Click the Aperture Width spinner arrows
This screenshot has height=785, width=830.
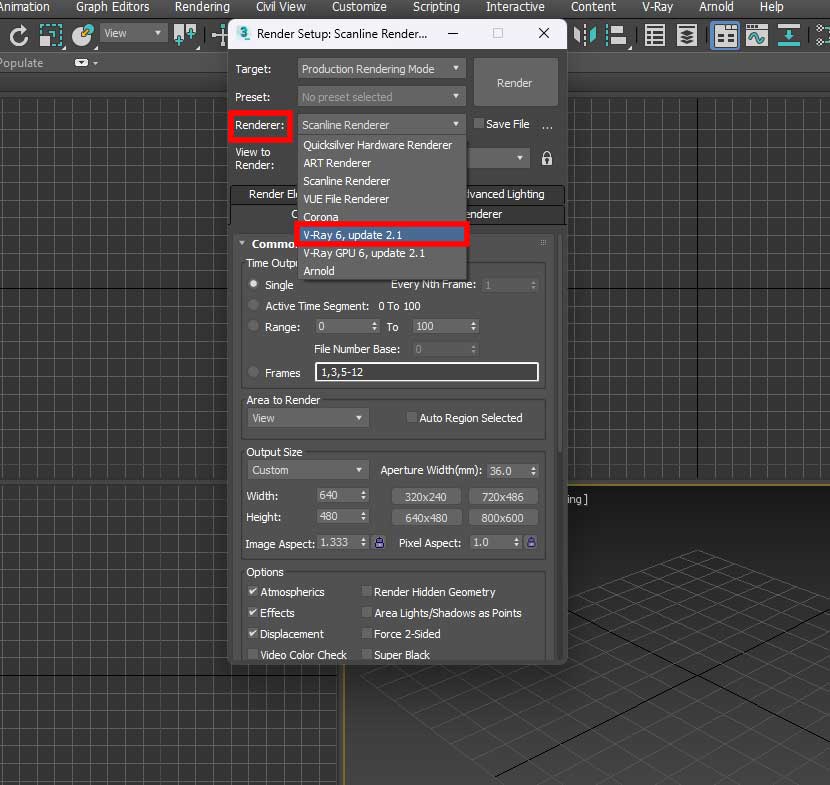[533, 470]
